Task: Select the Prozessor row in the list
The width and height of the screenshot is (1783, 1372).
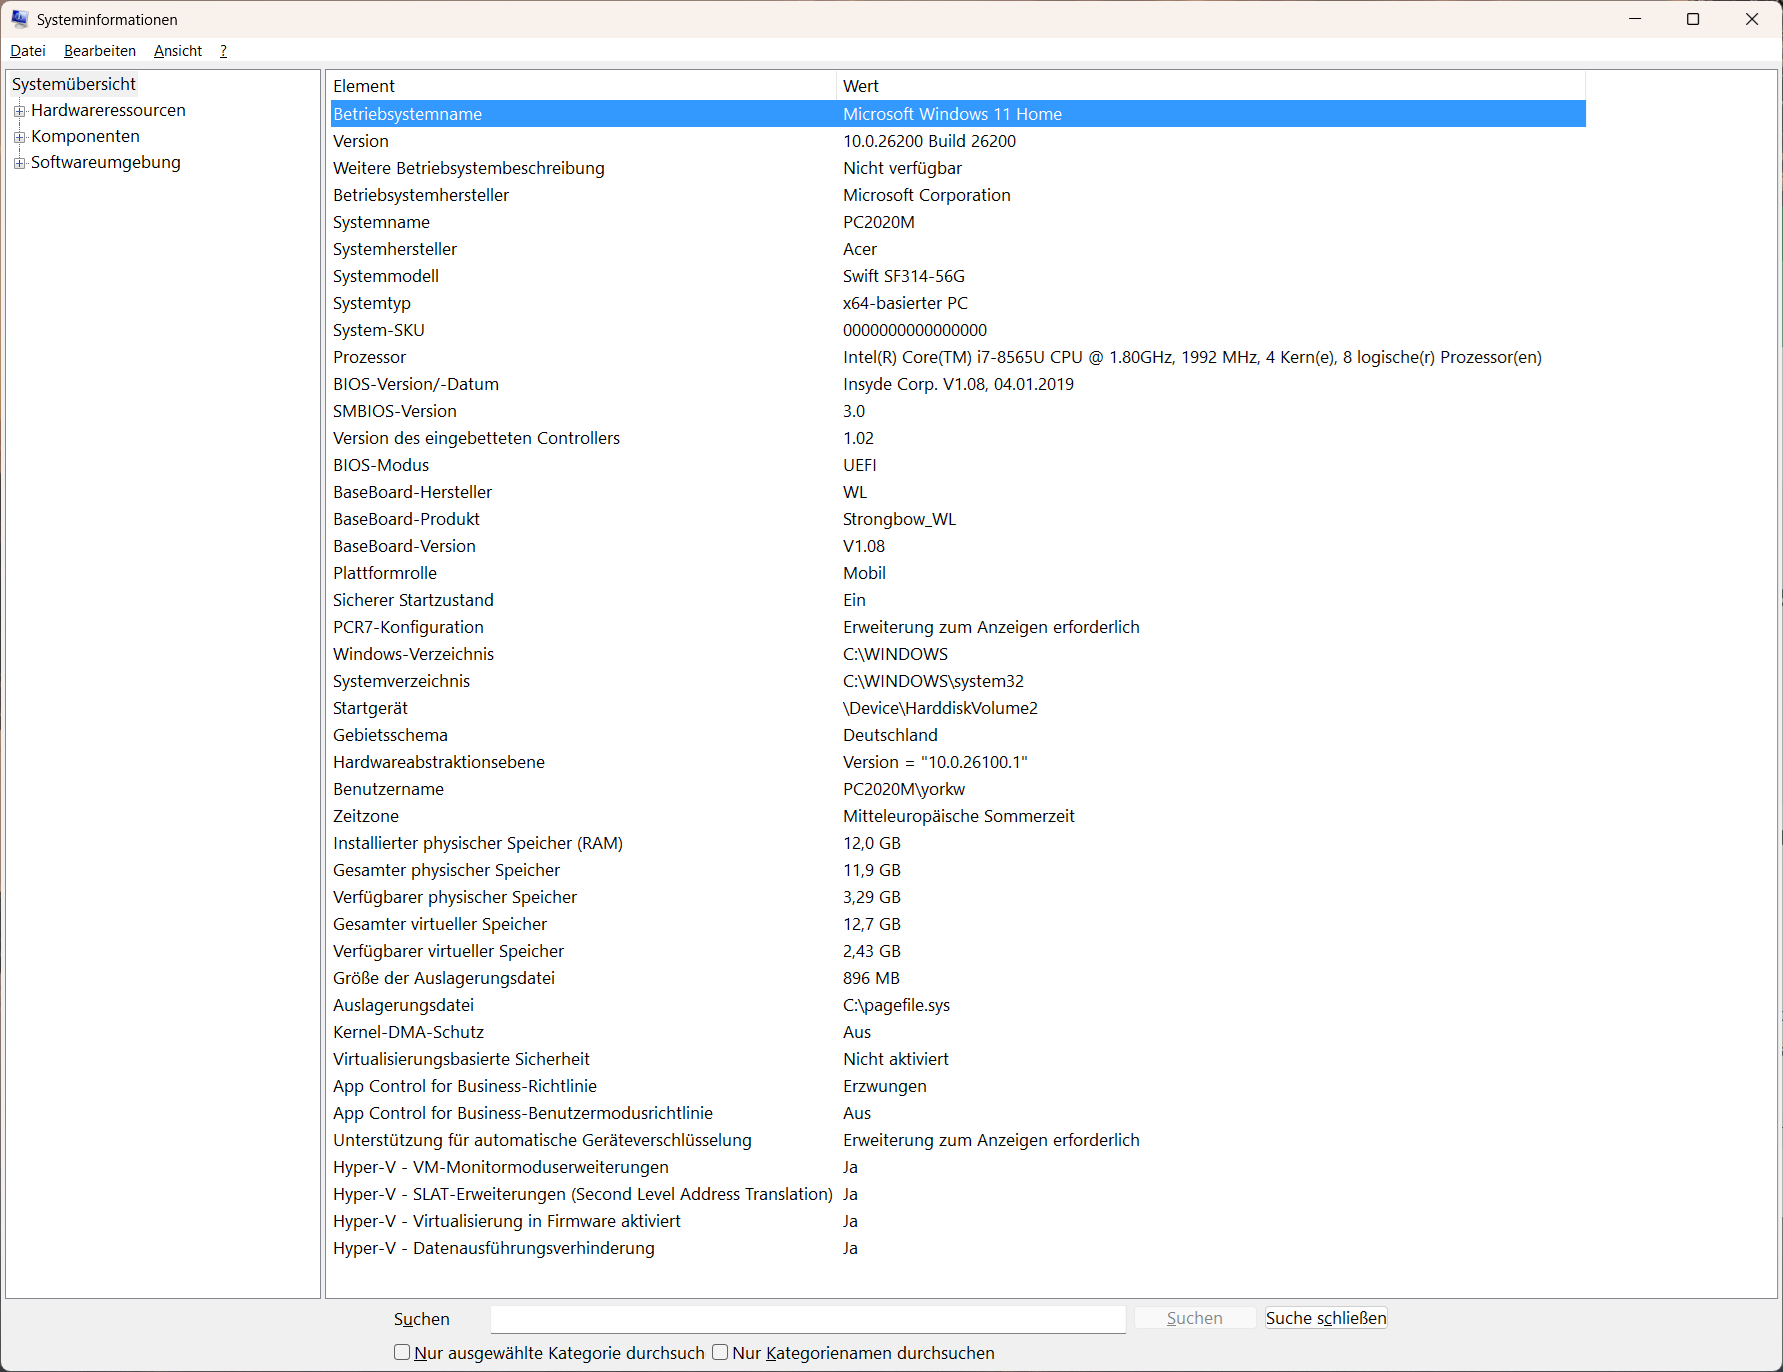Action: coord(958,357)
